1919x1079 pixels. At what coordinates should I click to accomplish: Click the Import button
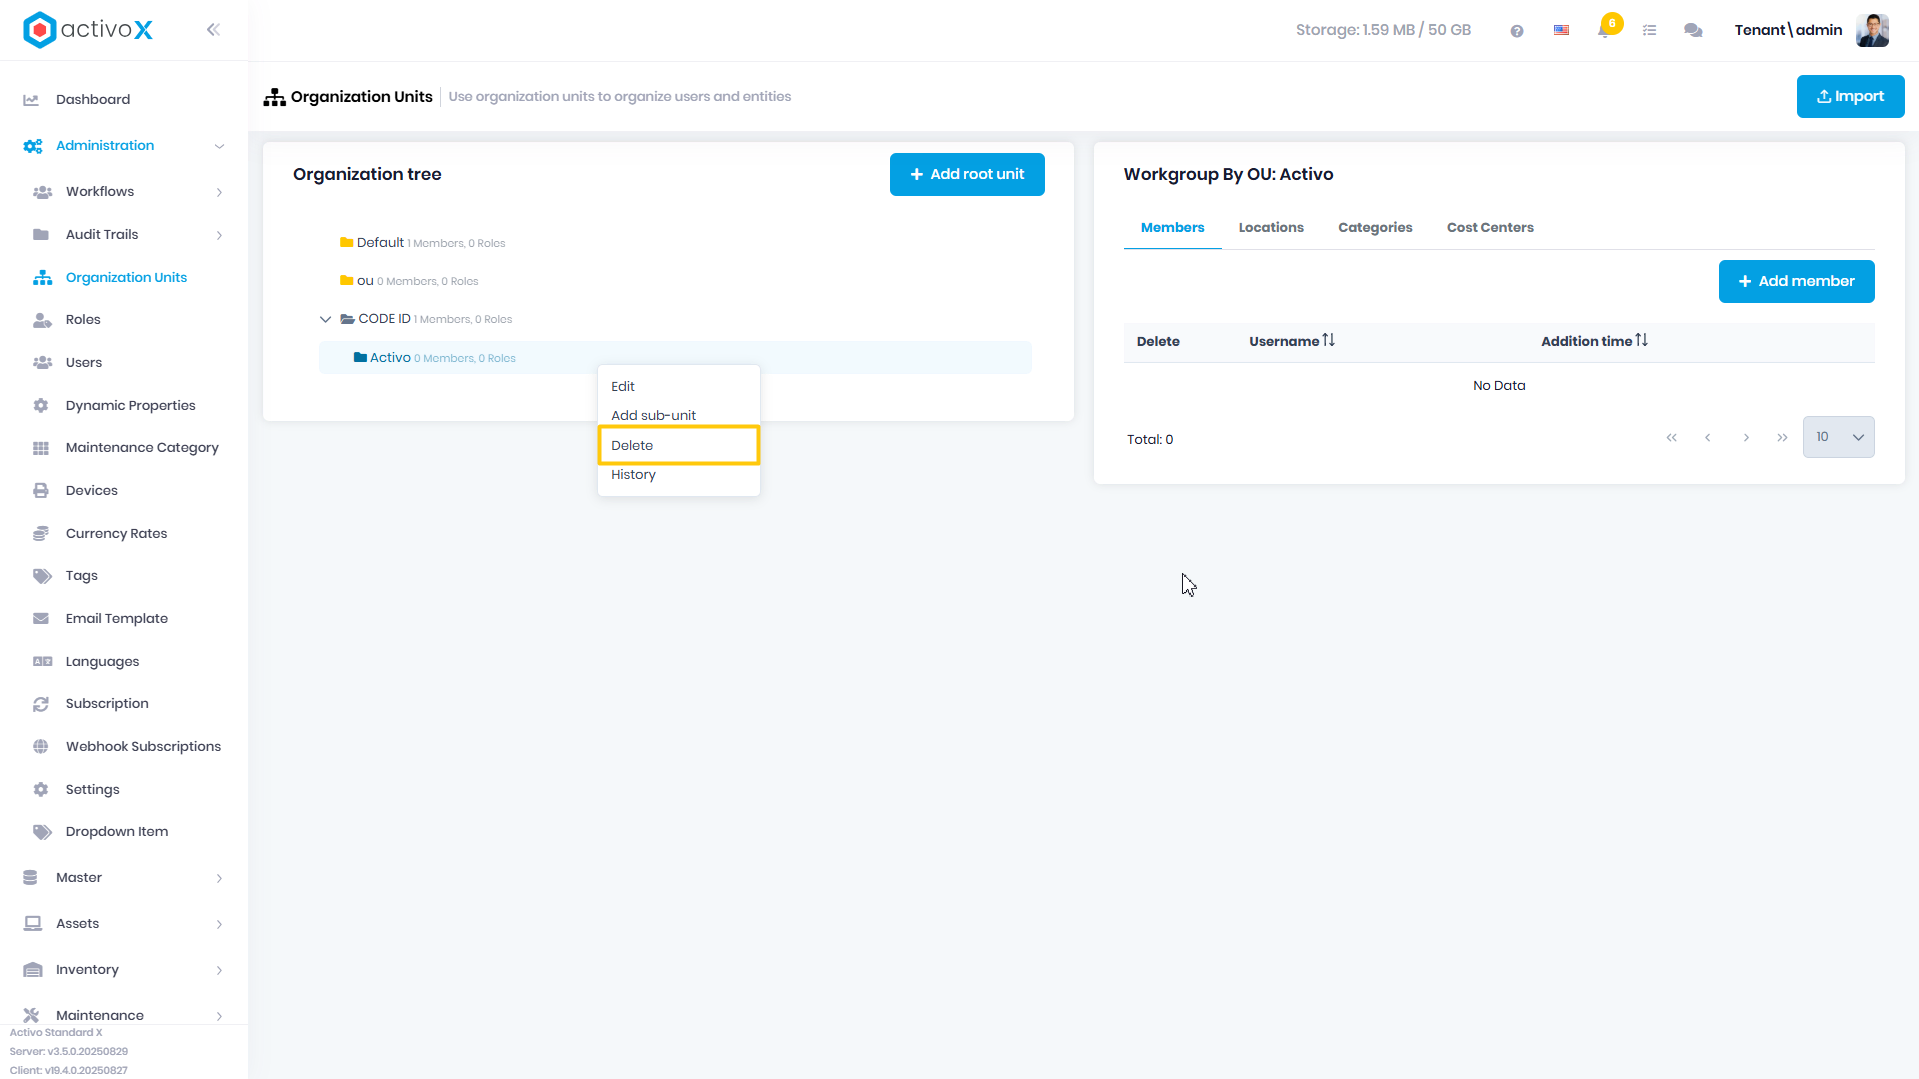[x=1850, y=97]
